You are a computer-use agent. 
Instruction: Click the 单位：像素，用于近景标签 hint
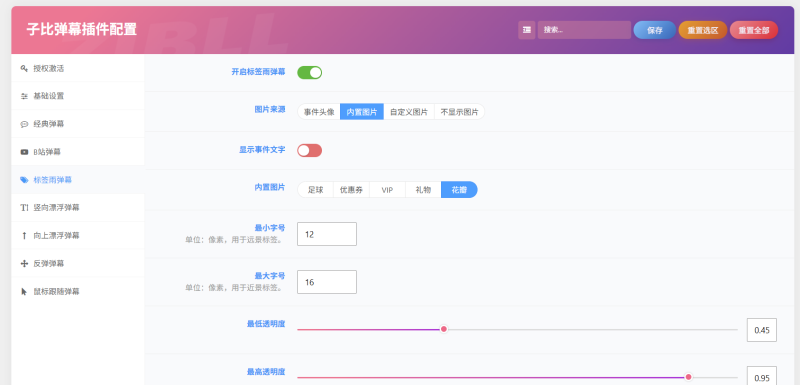pyautogui.click(x=235, y=288)
